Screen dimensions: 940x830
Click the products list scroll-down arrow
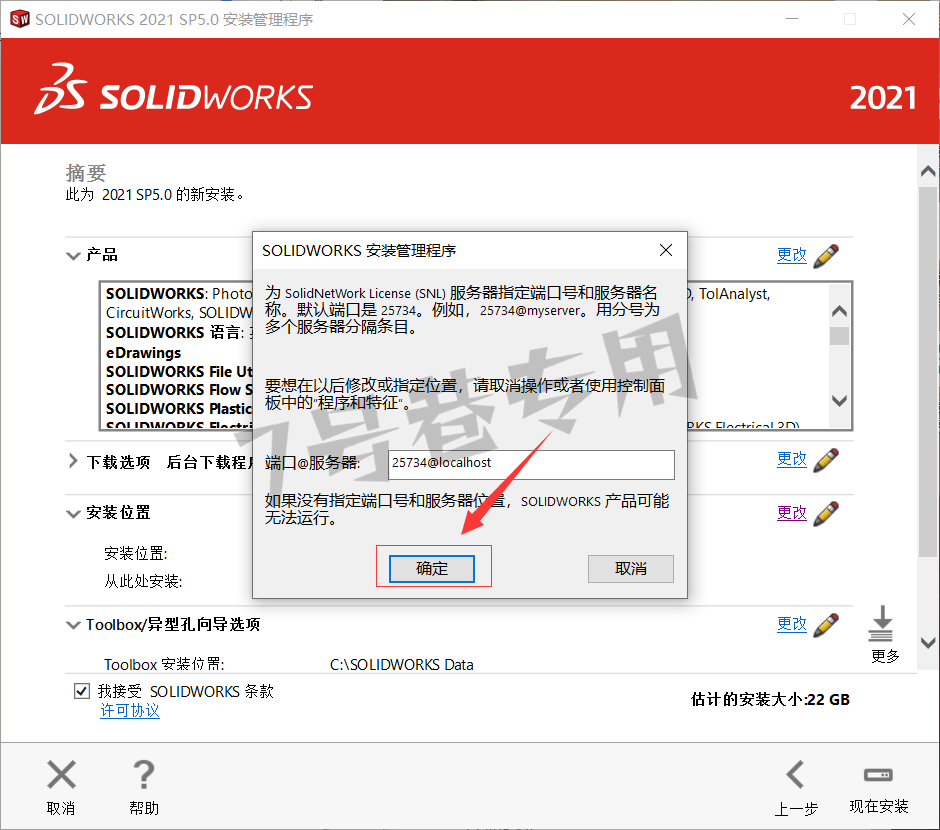click(x=839, y=400)
